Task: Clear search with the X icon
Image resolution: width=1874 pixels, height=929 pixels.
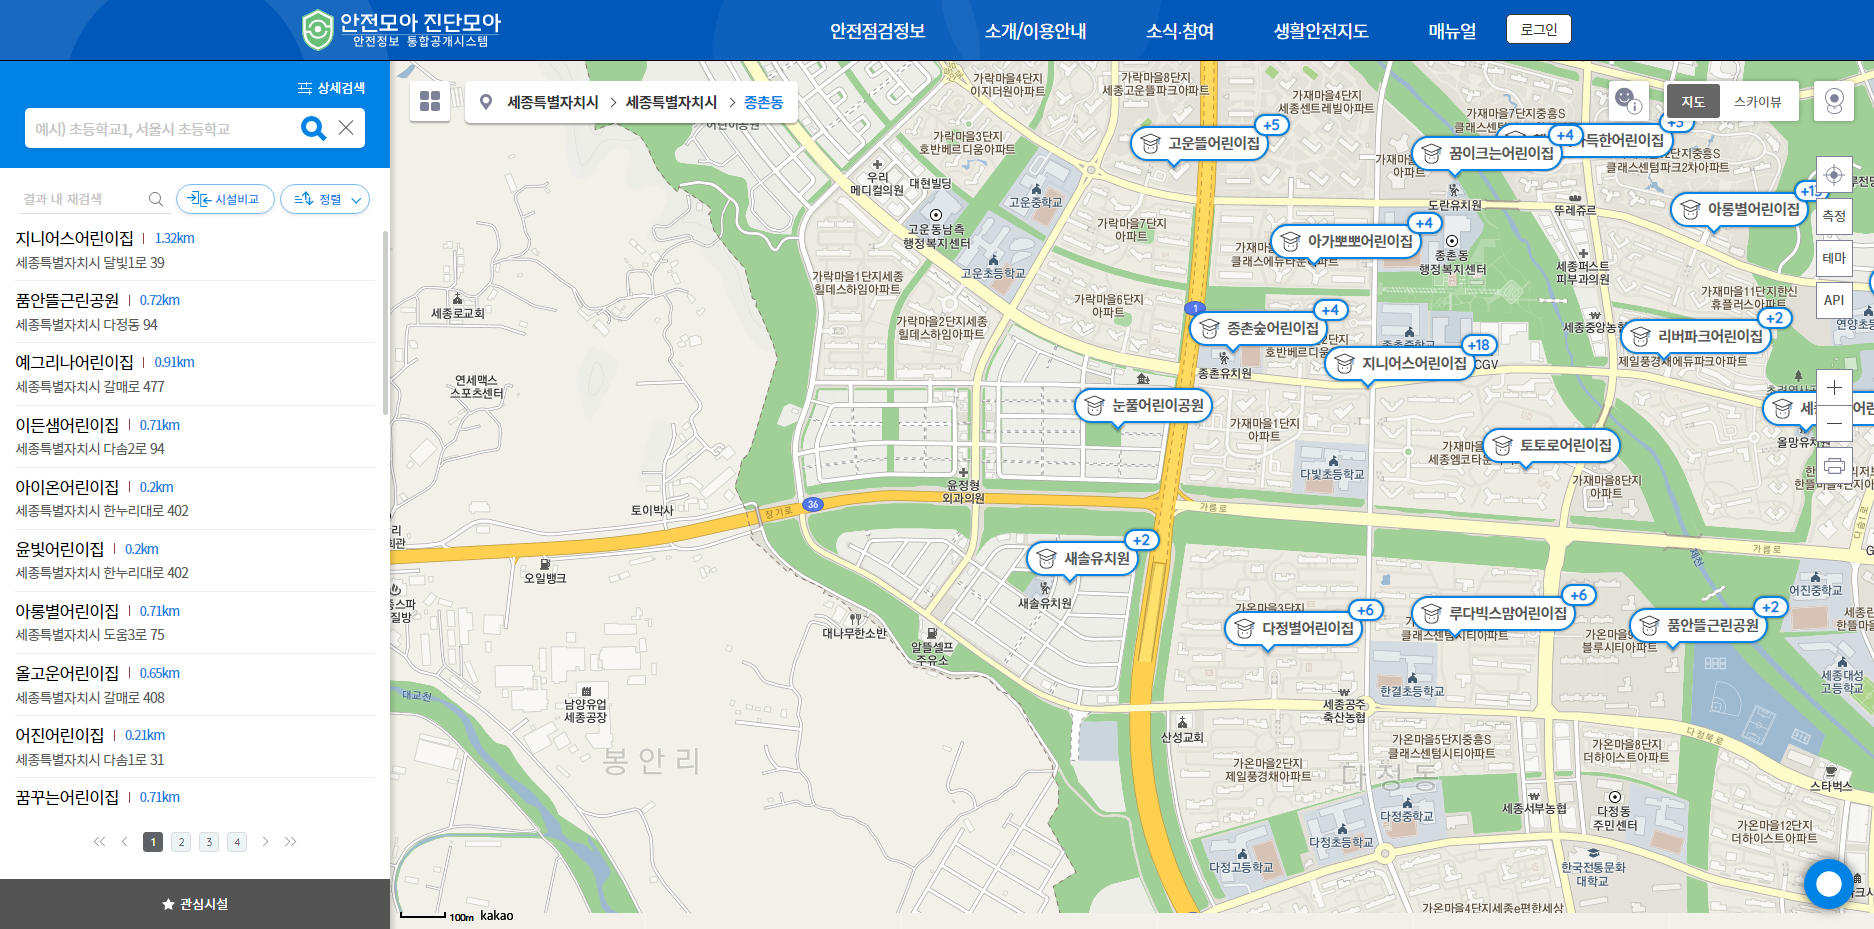Action: 346,128
